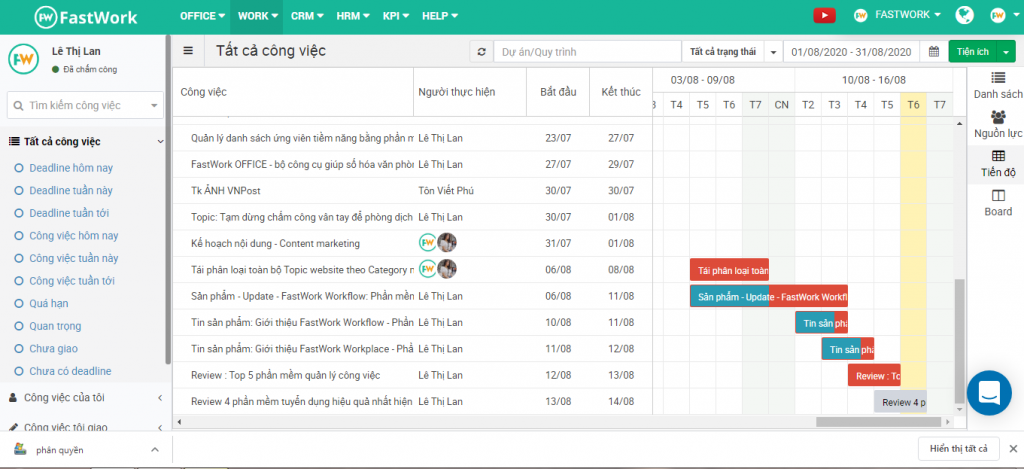1024x469 pixels.
Task: Open the CRM menu
Action: coord(306,16)
